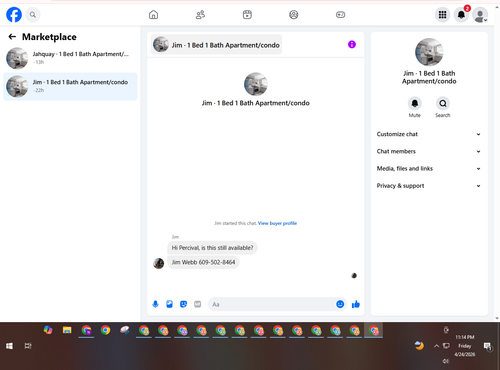
Task: Click the listing photo in chat center
Action: click(x=256, y=84)
